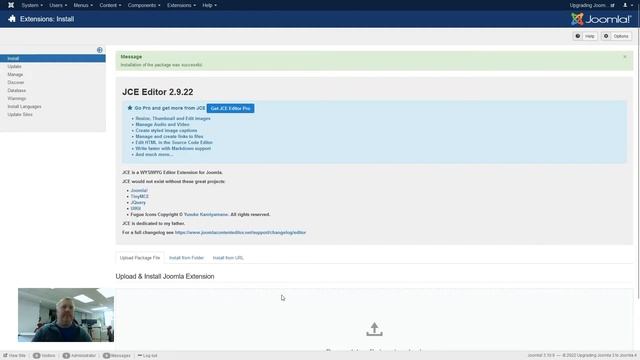Toggle the sidebar collapse arrow icon
The image size is (640, 360).
[x=100, y=50]
